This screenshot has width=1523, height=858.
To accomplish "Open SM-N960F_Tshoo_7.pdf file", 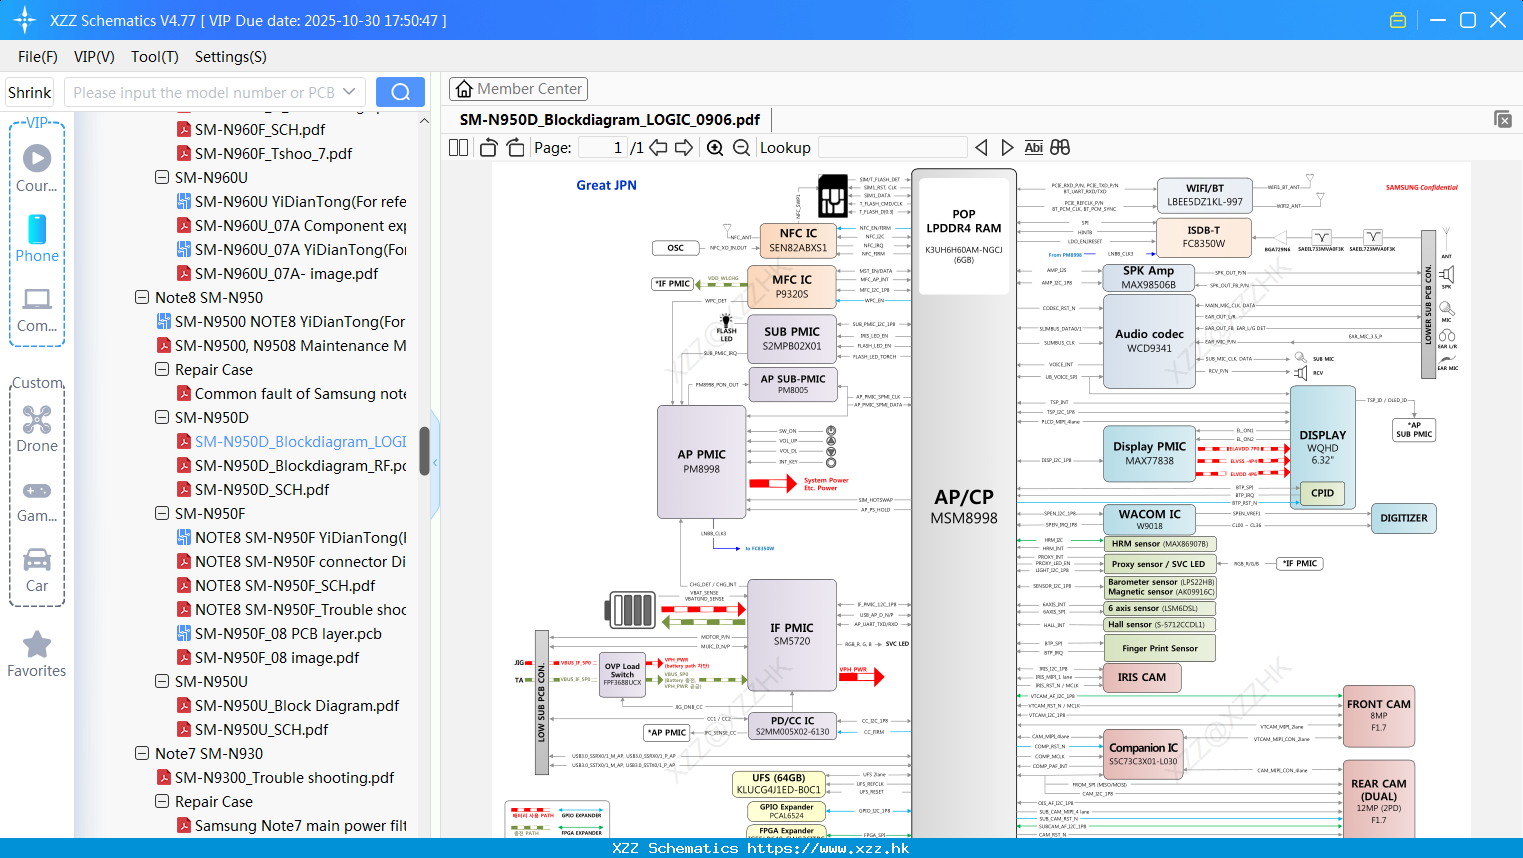I will 273,153.
